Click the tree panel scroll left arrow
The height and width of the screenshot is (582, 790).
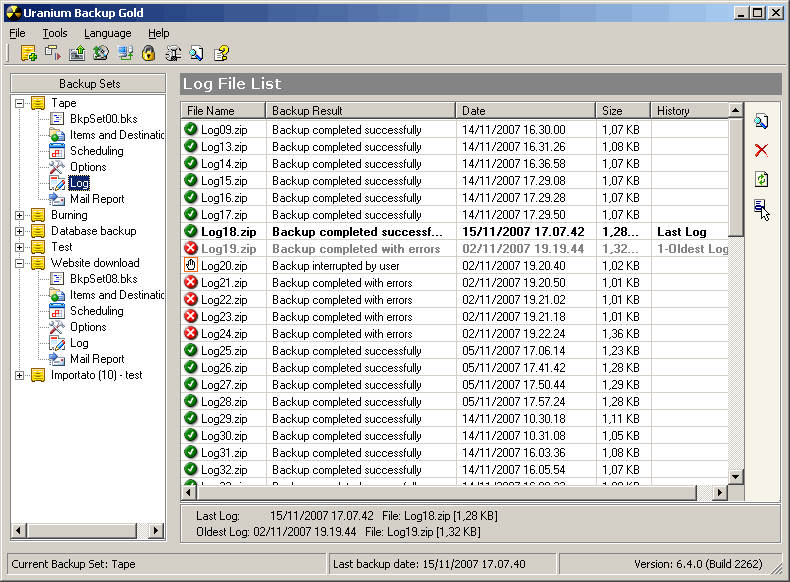point(19,530)
